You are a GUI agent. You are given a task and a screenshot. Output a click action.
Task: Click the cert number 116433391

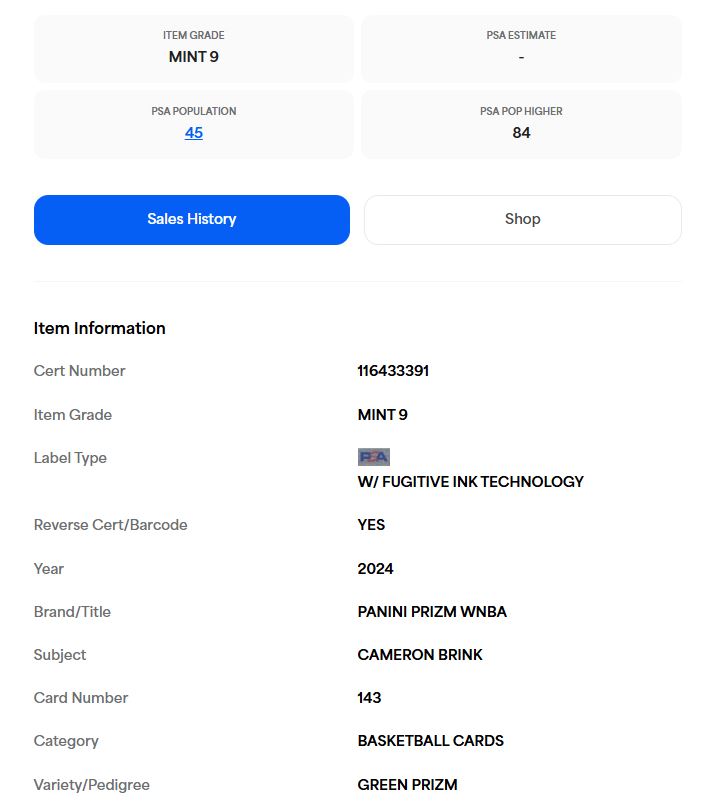[393, 371]
